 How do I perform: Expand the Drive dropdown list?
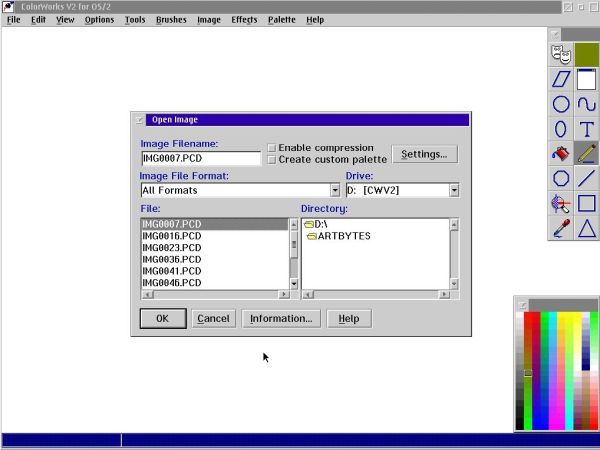(x=454, y=190)
